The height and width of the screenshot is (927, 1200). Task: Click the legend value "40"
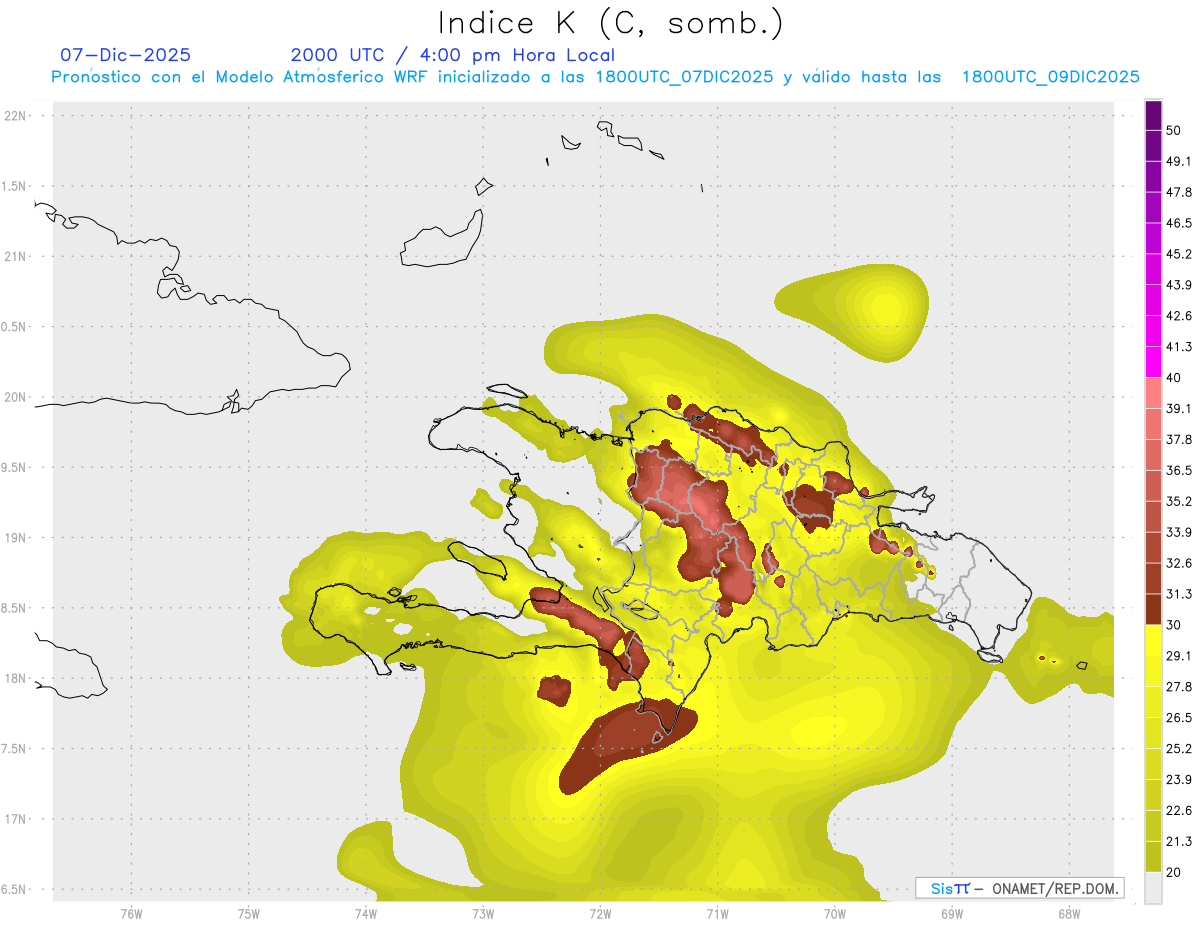pos(1174,378)
